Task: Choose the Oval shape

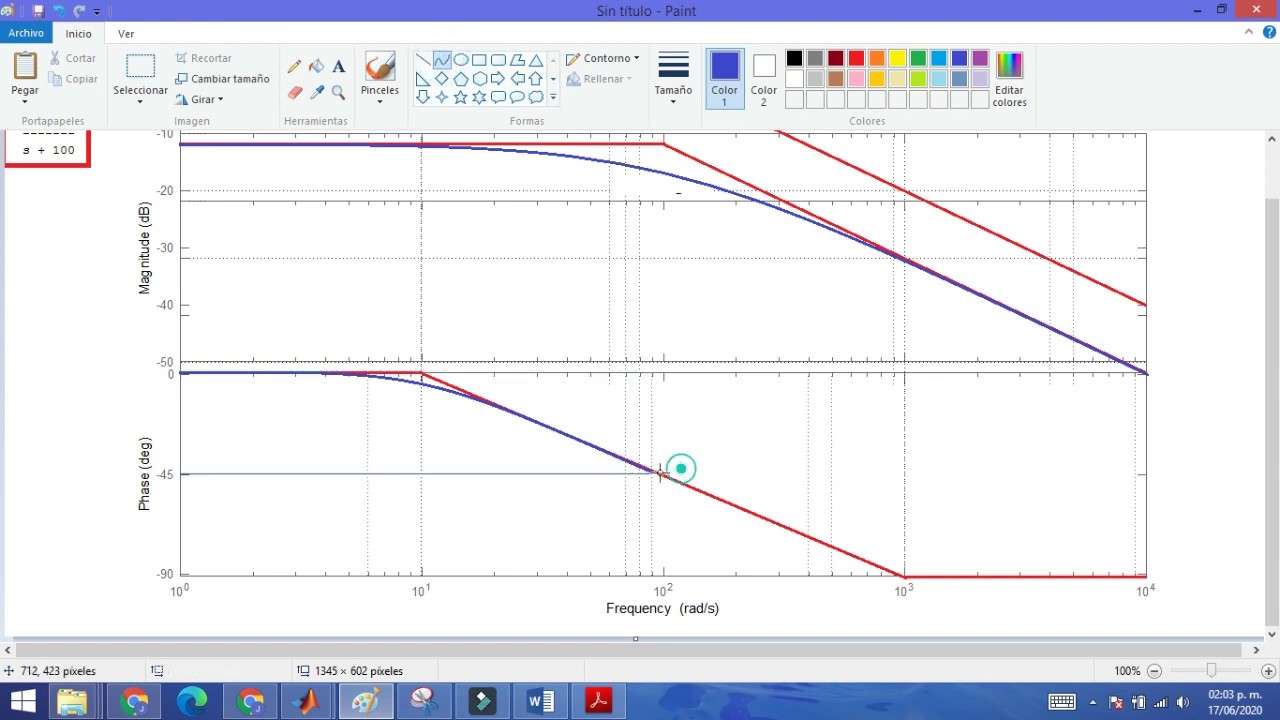Action: (461, 60)
